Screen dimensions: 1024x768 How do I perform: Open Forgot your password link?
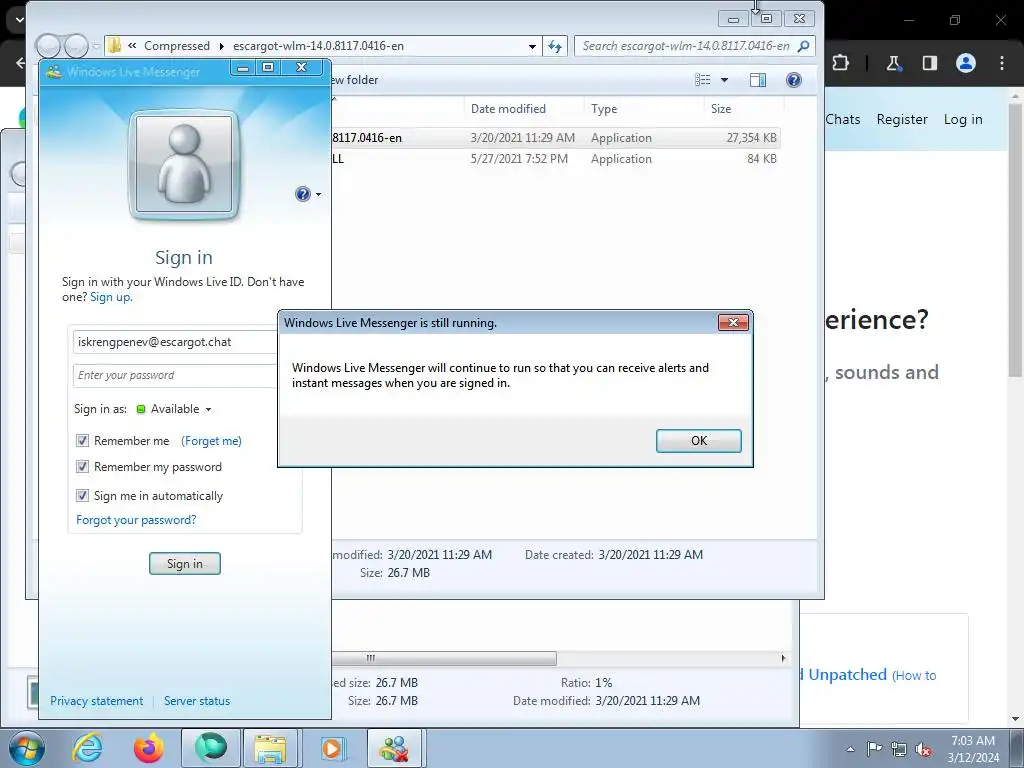click(136, 520)
